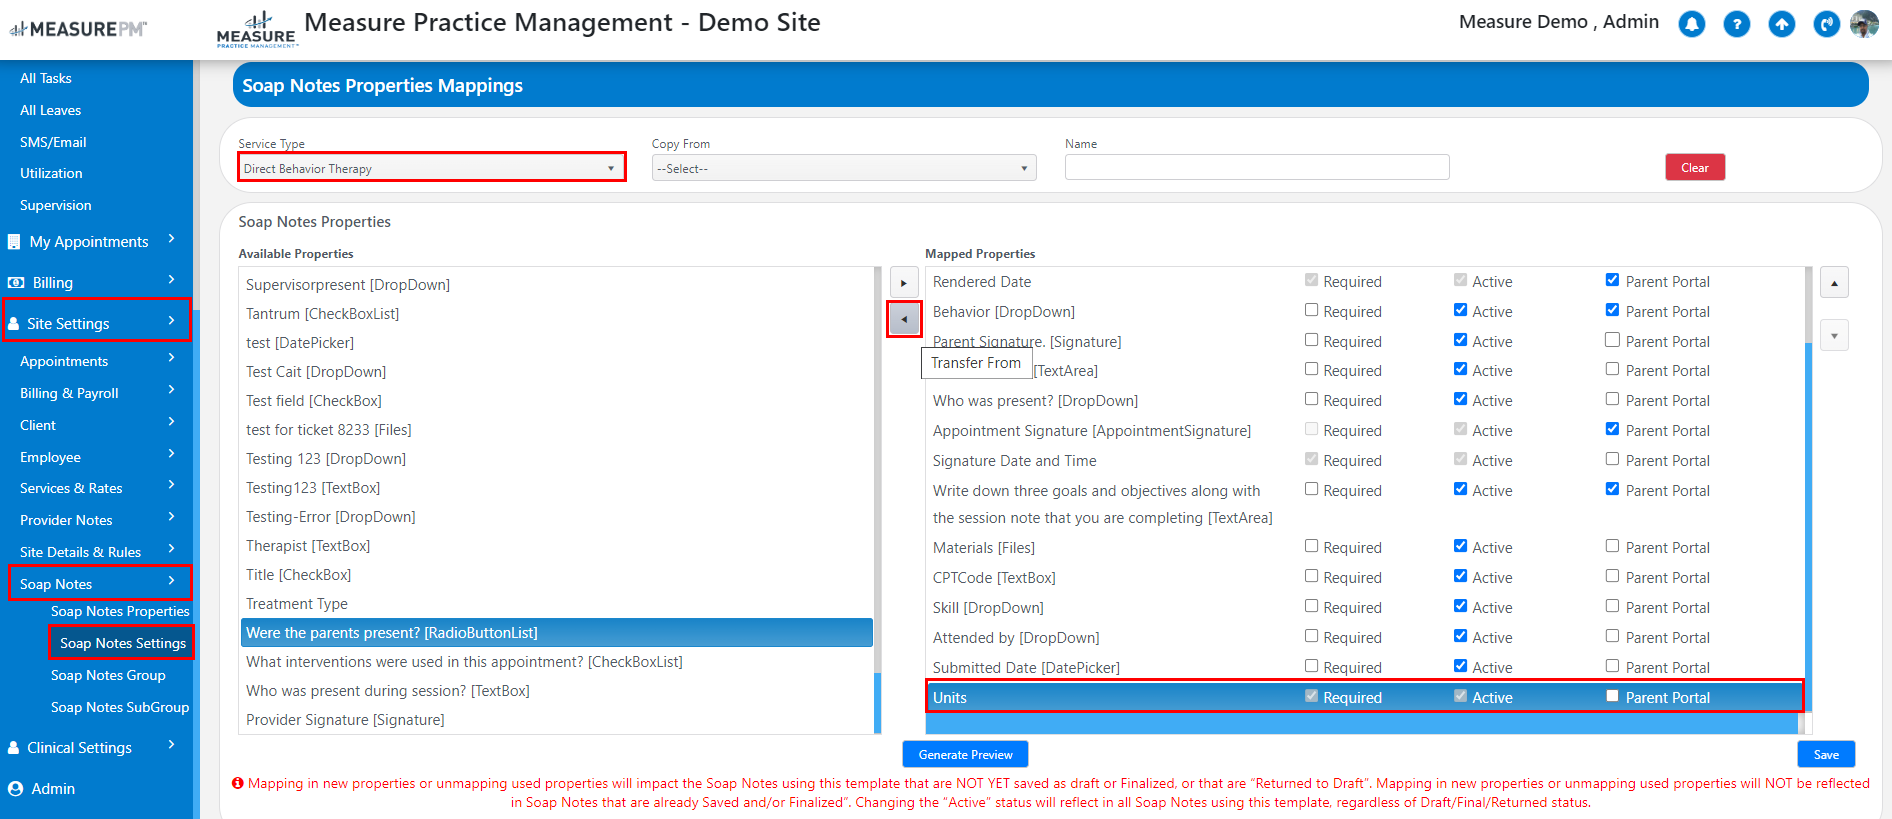Image resolution: width=1892 pixels, height=819 pixels.
Task: Click the My Appointments icon in sidebar
Action: (14, 242)
